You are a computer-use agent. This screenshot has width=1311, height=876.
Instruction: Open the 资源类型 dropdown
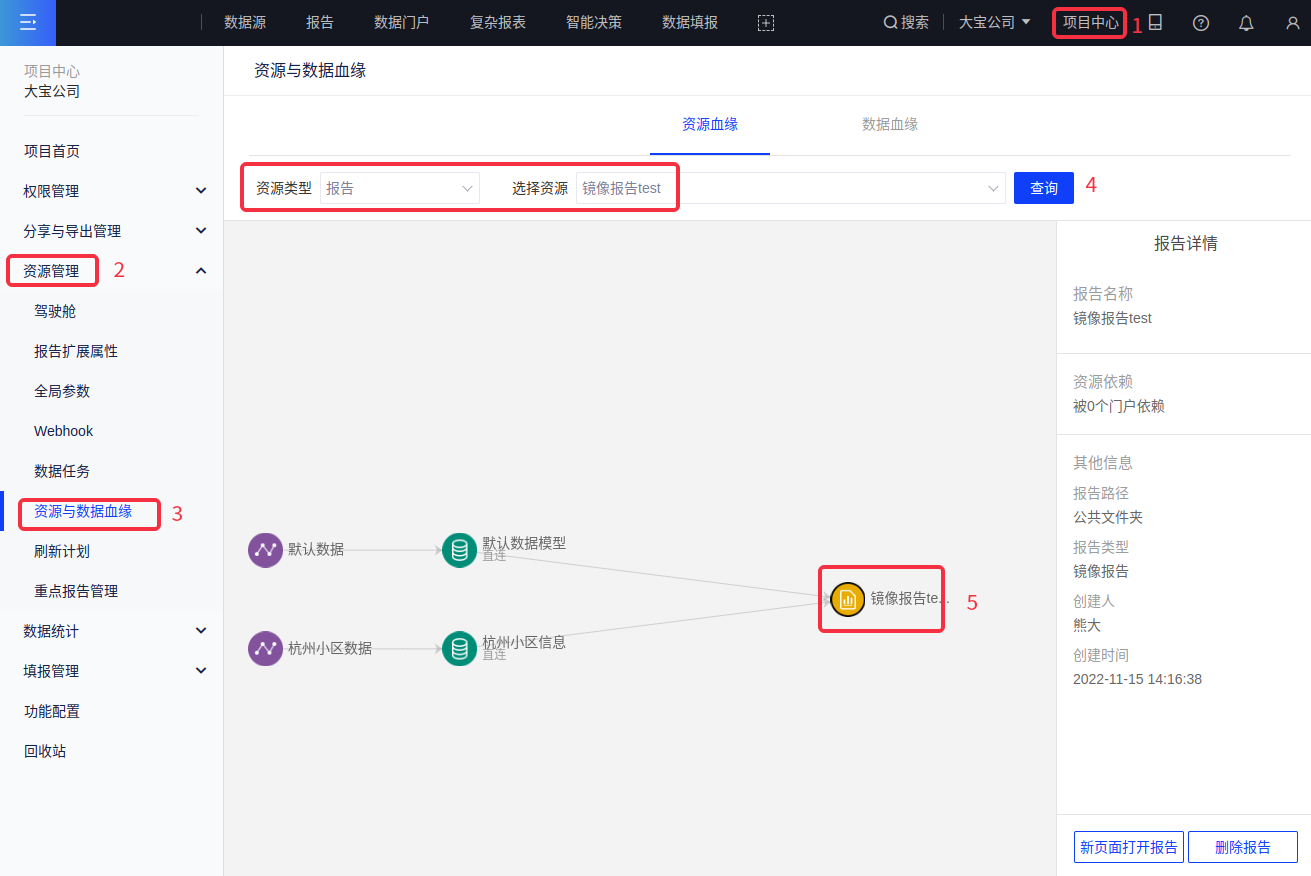tap(400, 188)
